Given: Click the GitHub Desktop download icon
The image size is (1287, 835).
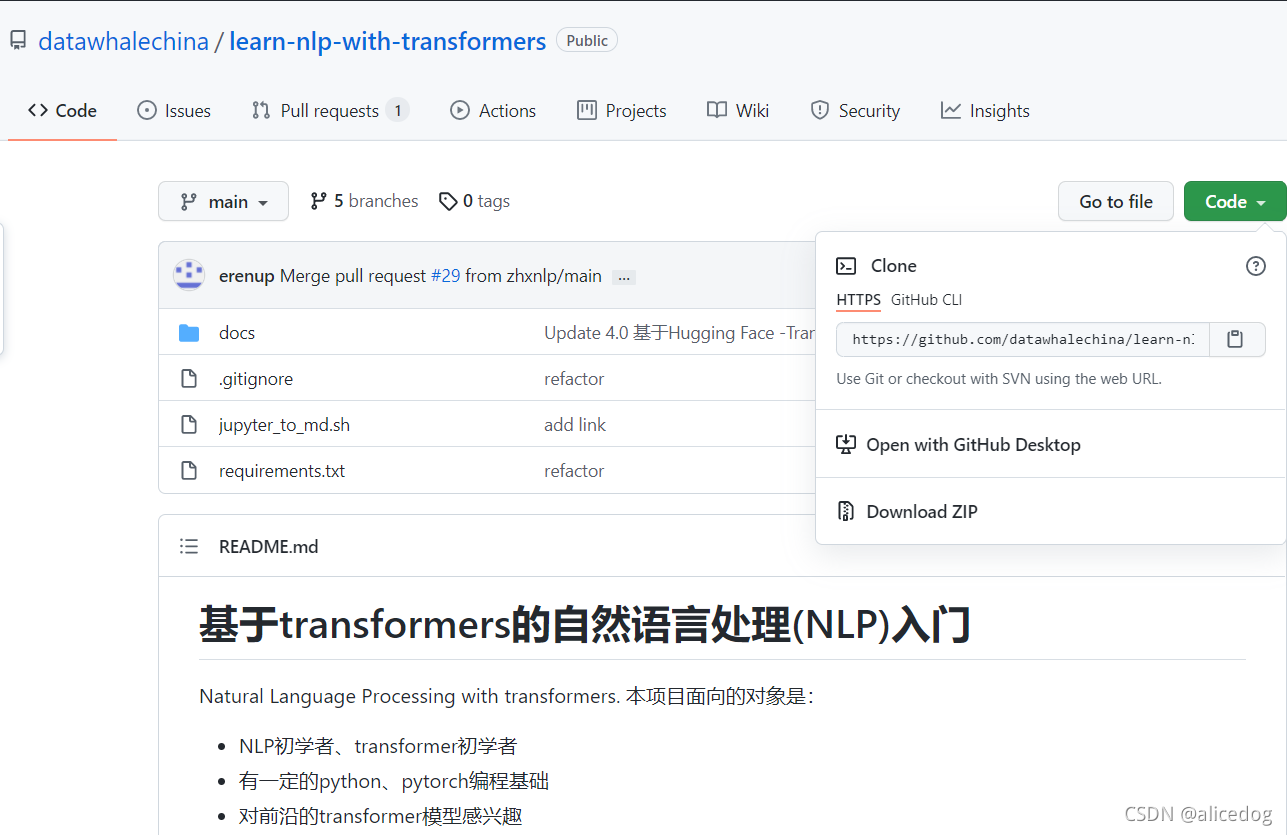Looking at the screenshot, I should [846, 445].
